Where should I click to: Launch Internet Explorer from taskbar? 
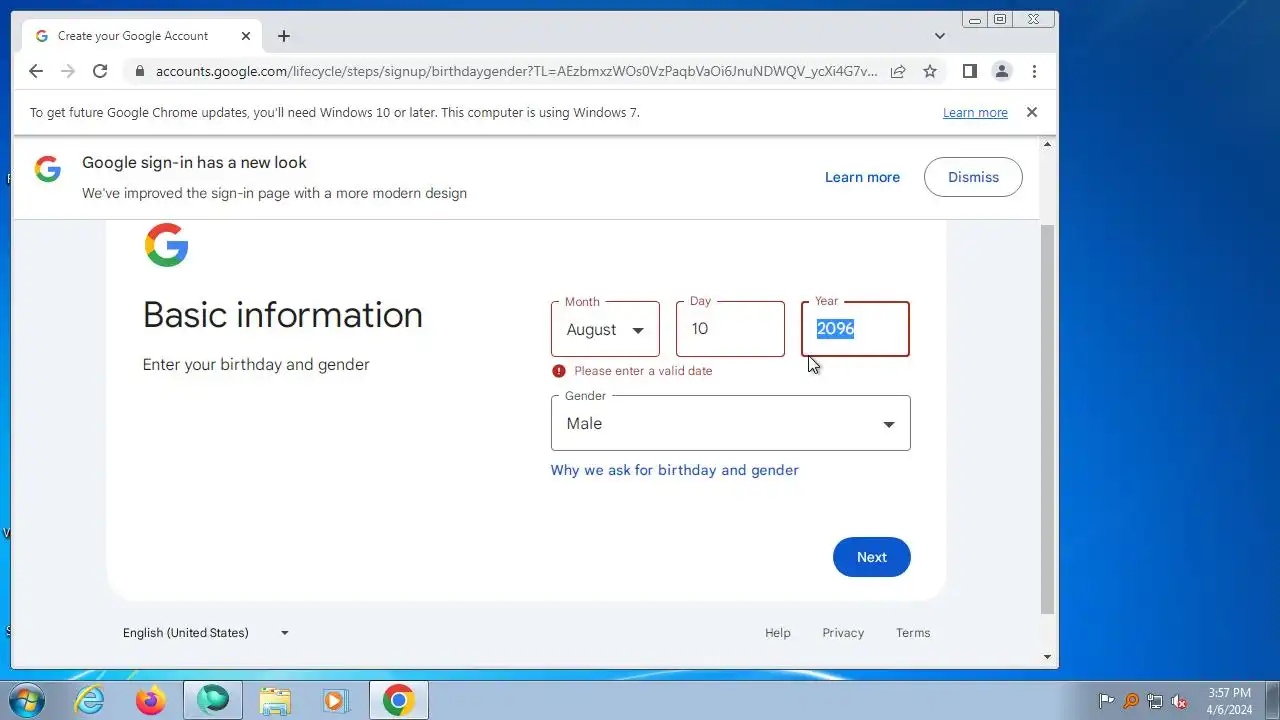point(90,700)
